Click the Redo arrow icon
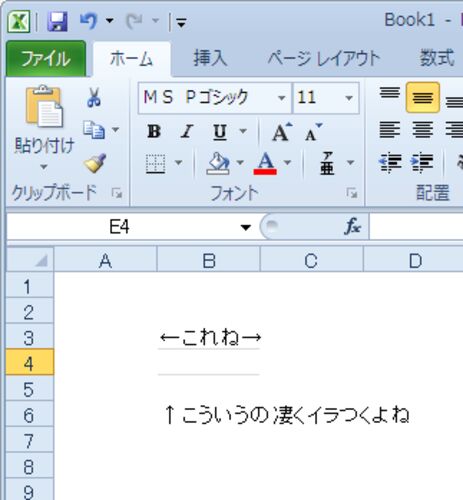This screenshot has height=500, width=463. click(134, 21)
